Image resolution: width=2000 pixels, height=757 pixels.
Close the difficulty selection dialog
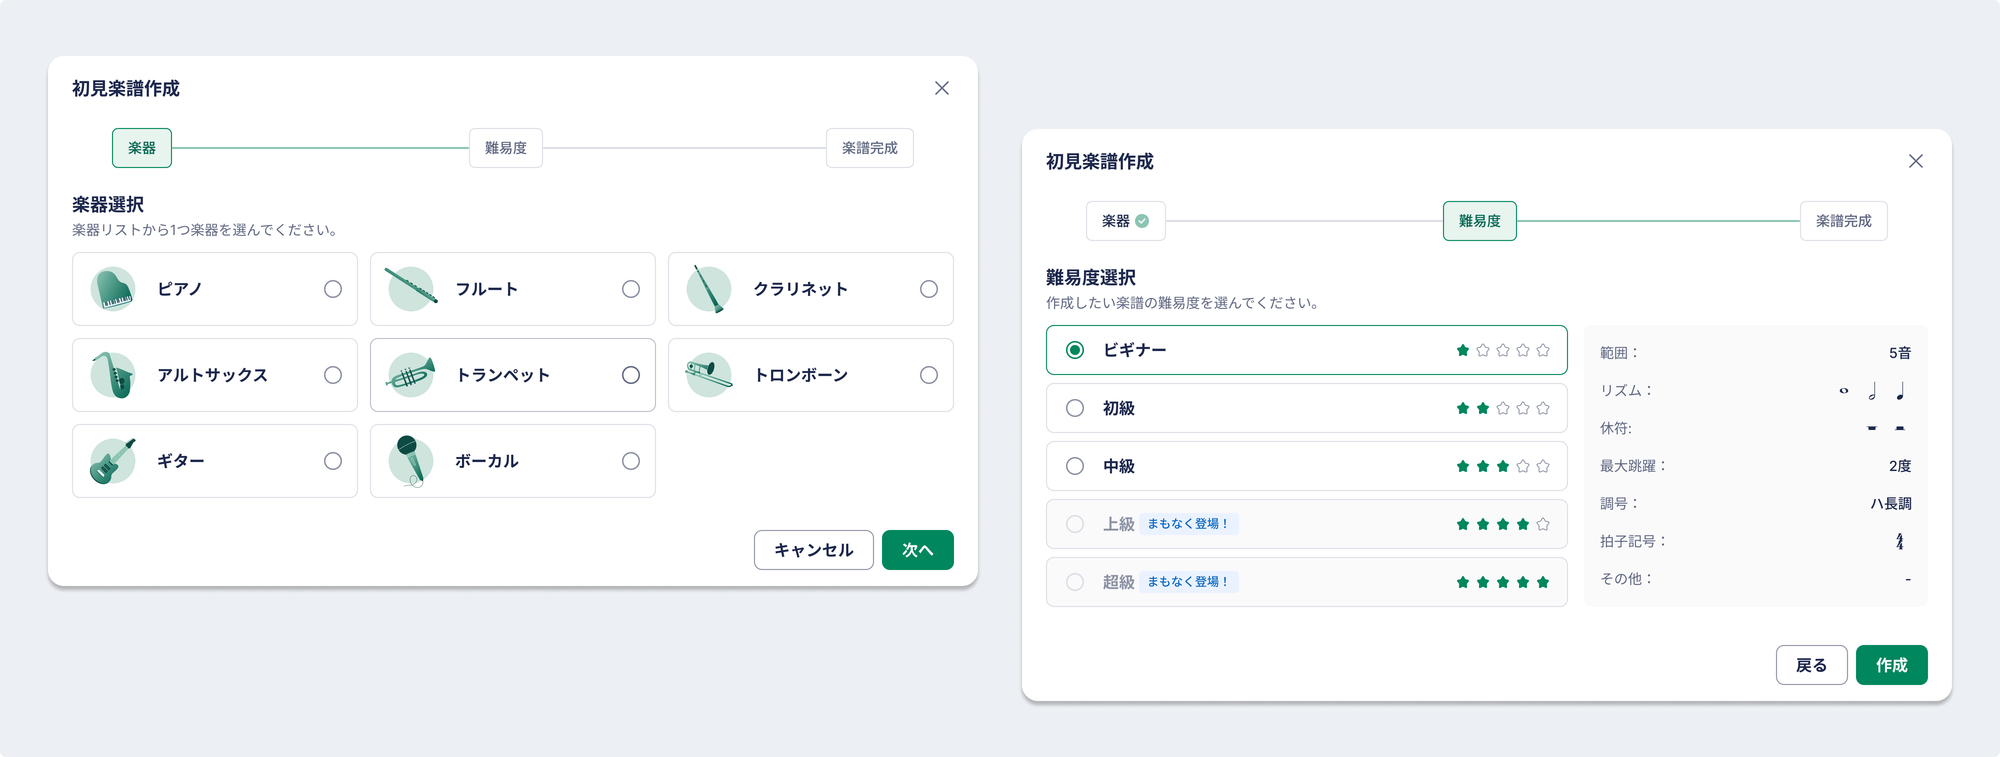click(1915, 161)
